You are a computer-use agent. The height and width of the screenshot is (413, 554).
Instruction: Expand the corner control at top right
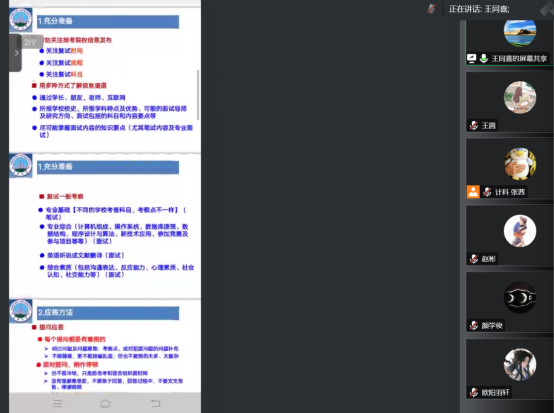click(547, 8)
